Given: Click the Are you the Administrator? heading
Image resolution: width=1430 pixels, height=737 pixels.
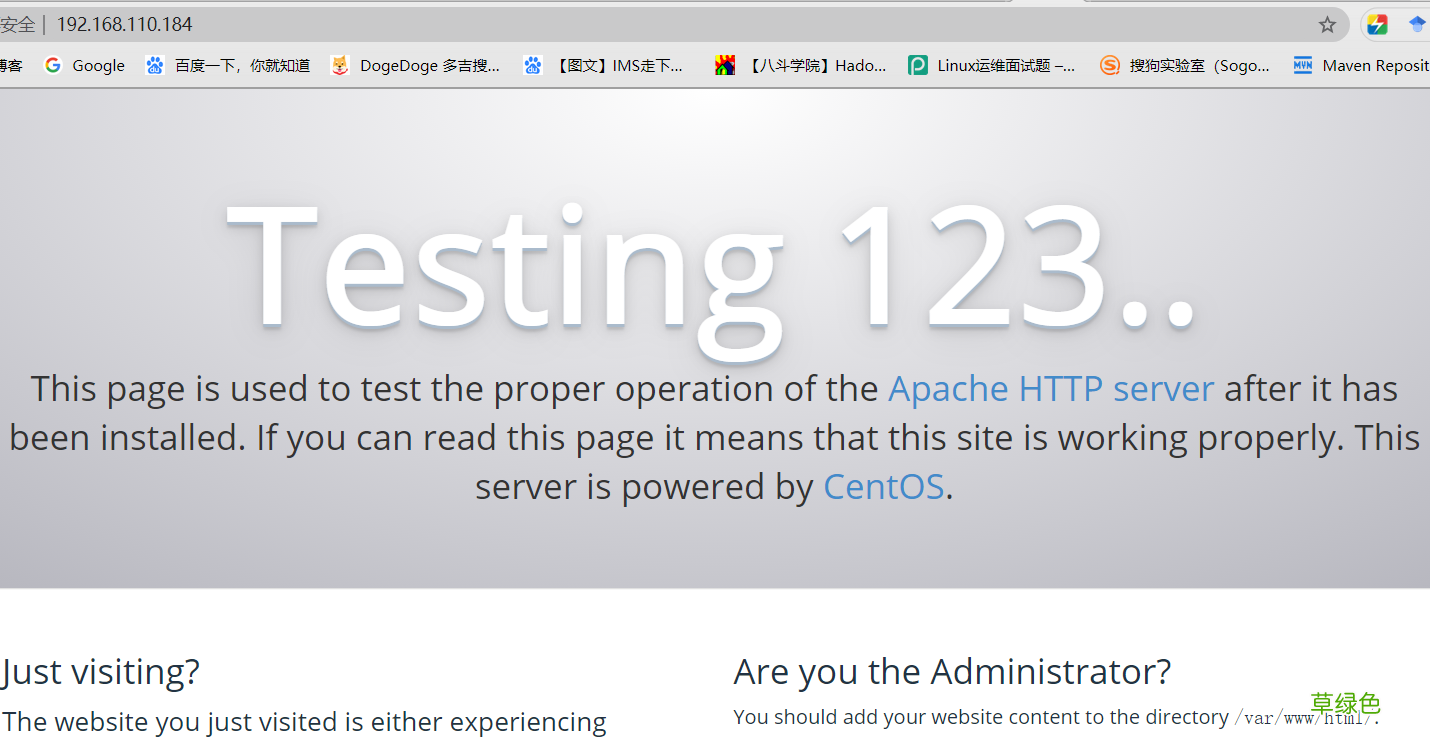Looking at the screenshot, I should [x=952, y=672].
